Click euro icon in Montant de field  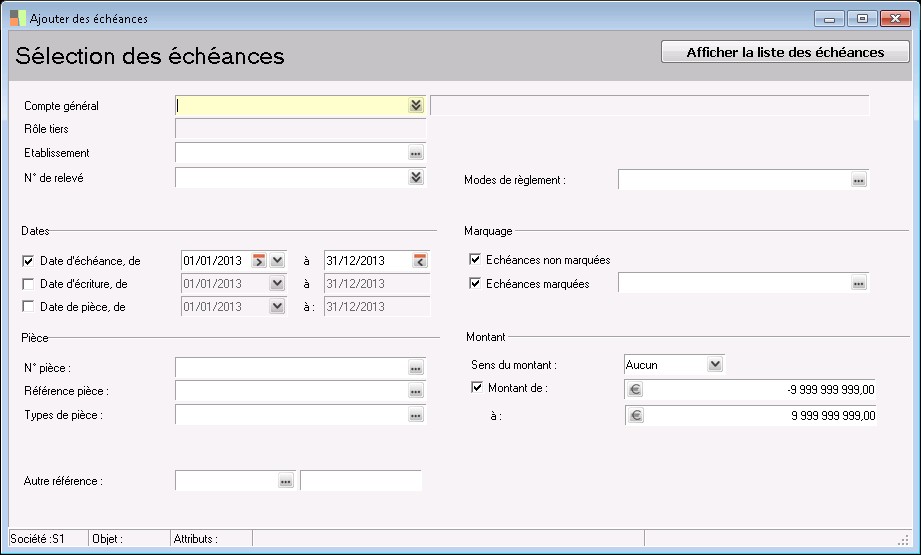[635, 389]
